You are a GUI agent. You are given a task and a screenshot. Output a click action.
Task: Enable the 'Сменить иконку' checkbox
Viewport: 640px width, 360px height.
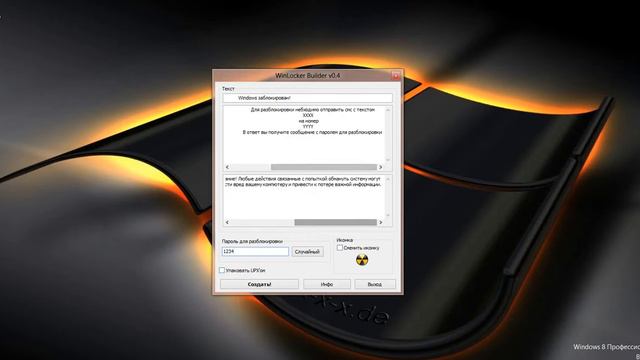[340, 248]
